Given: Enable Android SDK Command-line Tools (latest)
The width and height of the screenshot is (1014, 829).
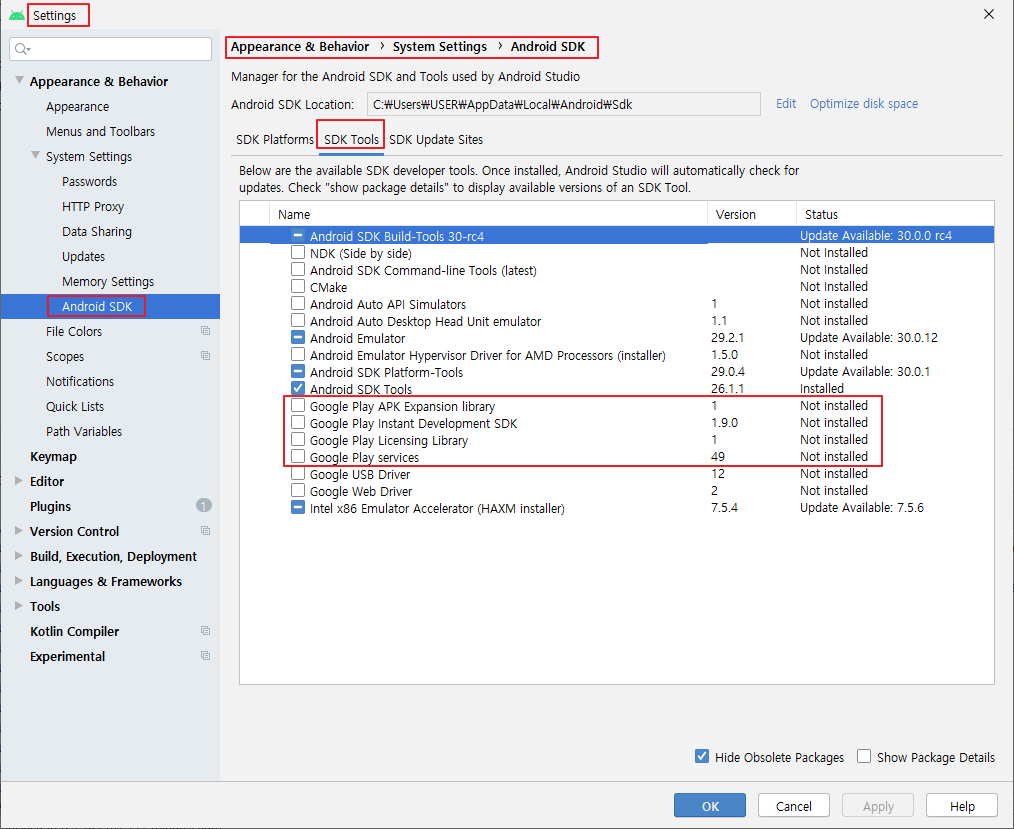Looking at the screenshot, I should pyautogui.click(x=297, y=269).
